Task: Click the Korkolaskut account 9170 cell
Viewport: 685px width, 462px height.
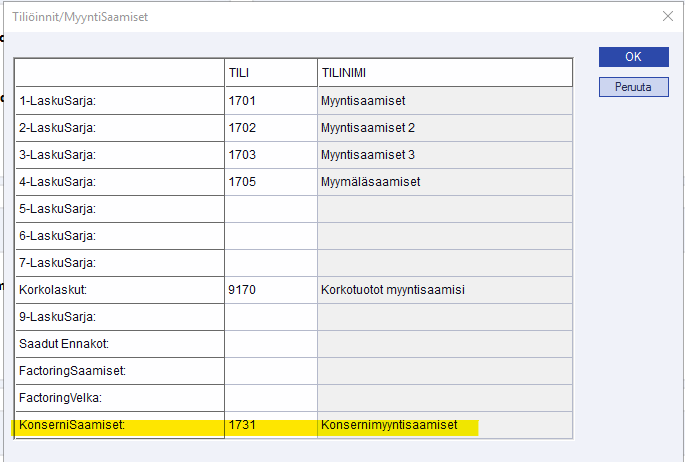Action: [269, 290]
